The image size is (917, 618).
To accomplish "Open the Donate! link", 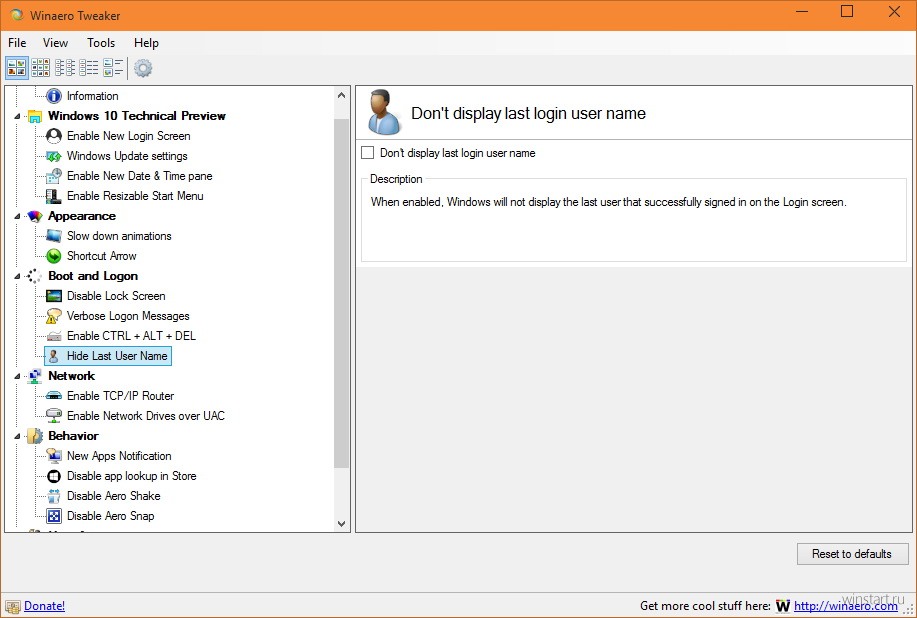I will pos(44,606).
